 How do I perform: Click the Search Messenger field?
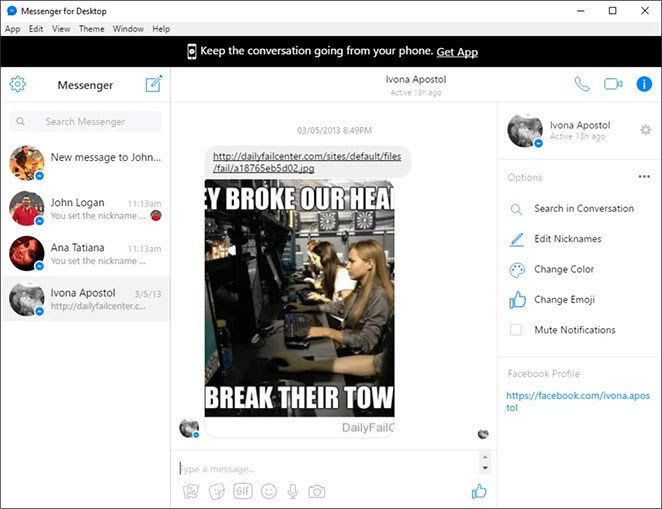85,122
